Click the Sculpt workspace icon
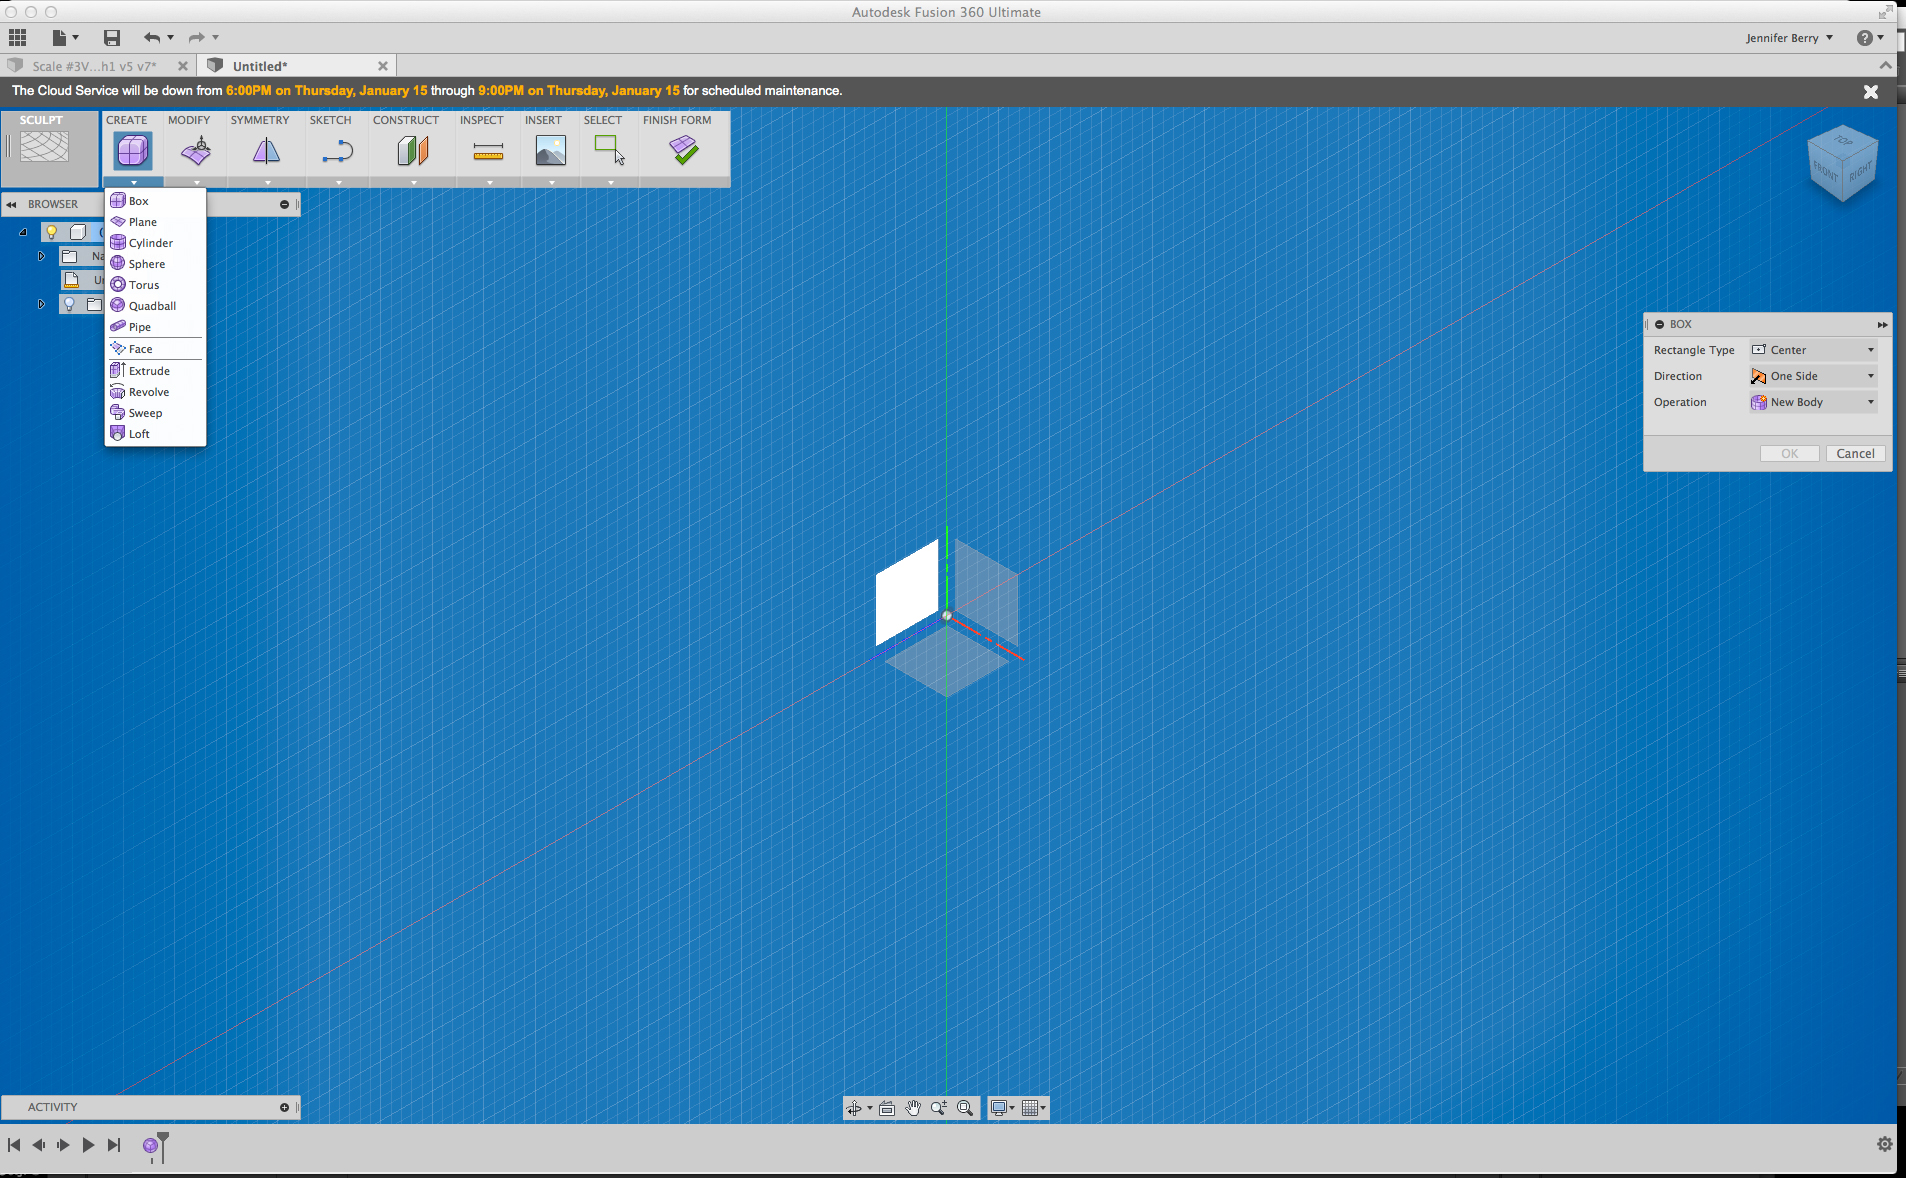Viewport: 1906px width, 1178px height. coord(45,148)
